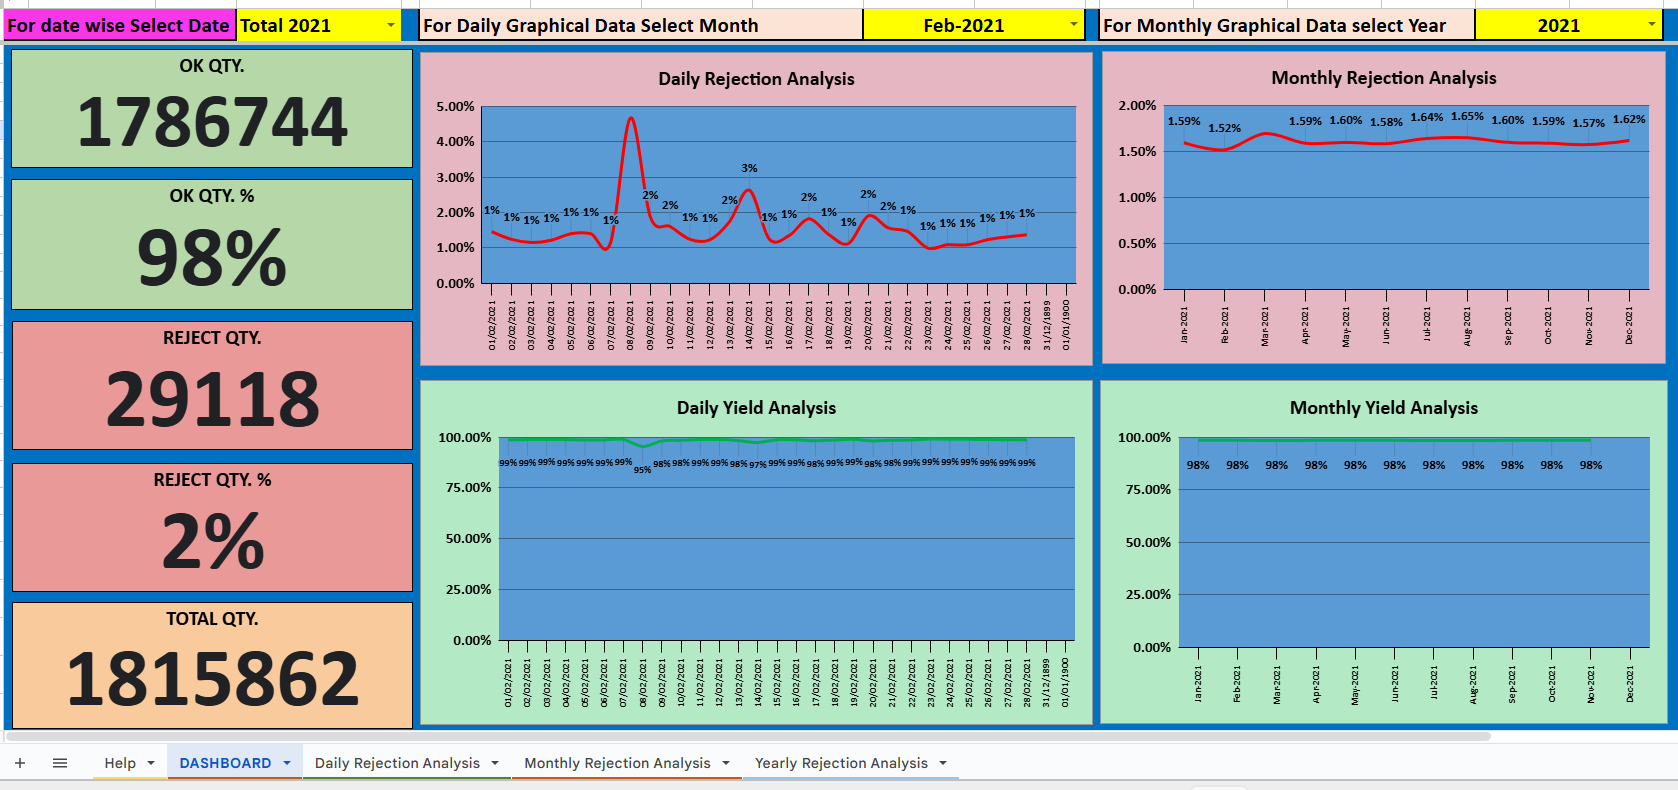Go to the Monthly Rejection Analysis sheet
Image resolution: width=1678 pixels, height=790 pixels.
(617, 763)
